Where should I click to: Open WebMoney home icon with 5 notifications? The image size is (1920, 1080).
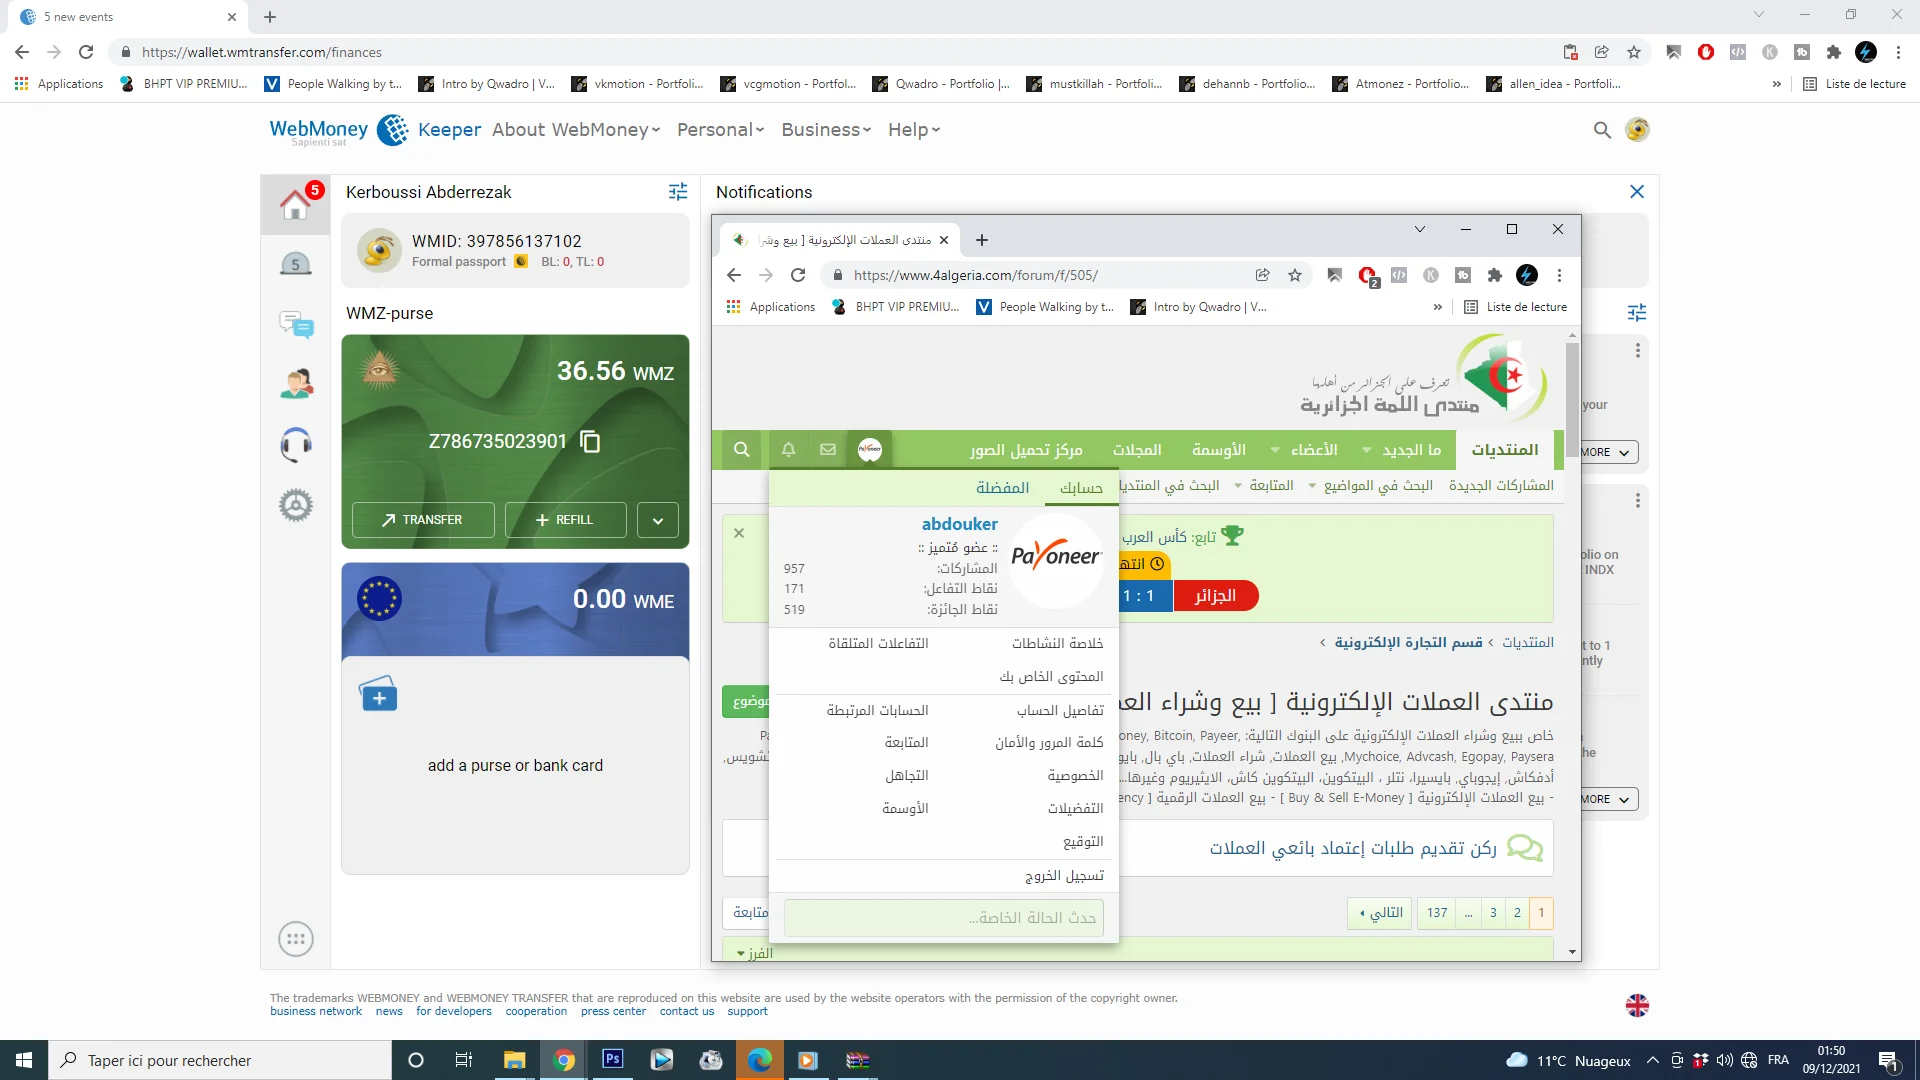[296, 203]
